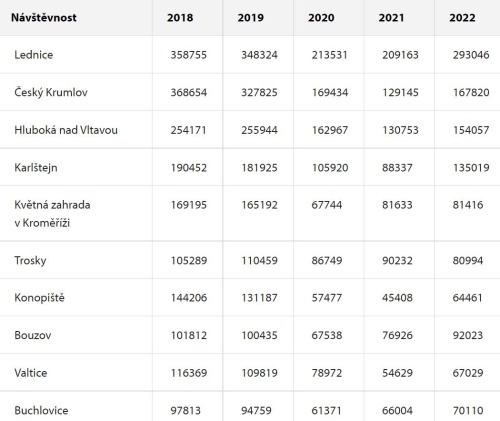Click the Návštěvnost column header
Screen dimensions: 500x421
[44, 17]
